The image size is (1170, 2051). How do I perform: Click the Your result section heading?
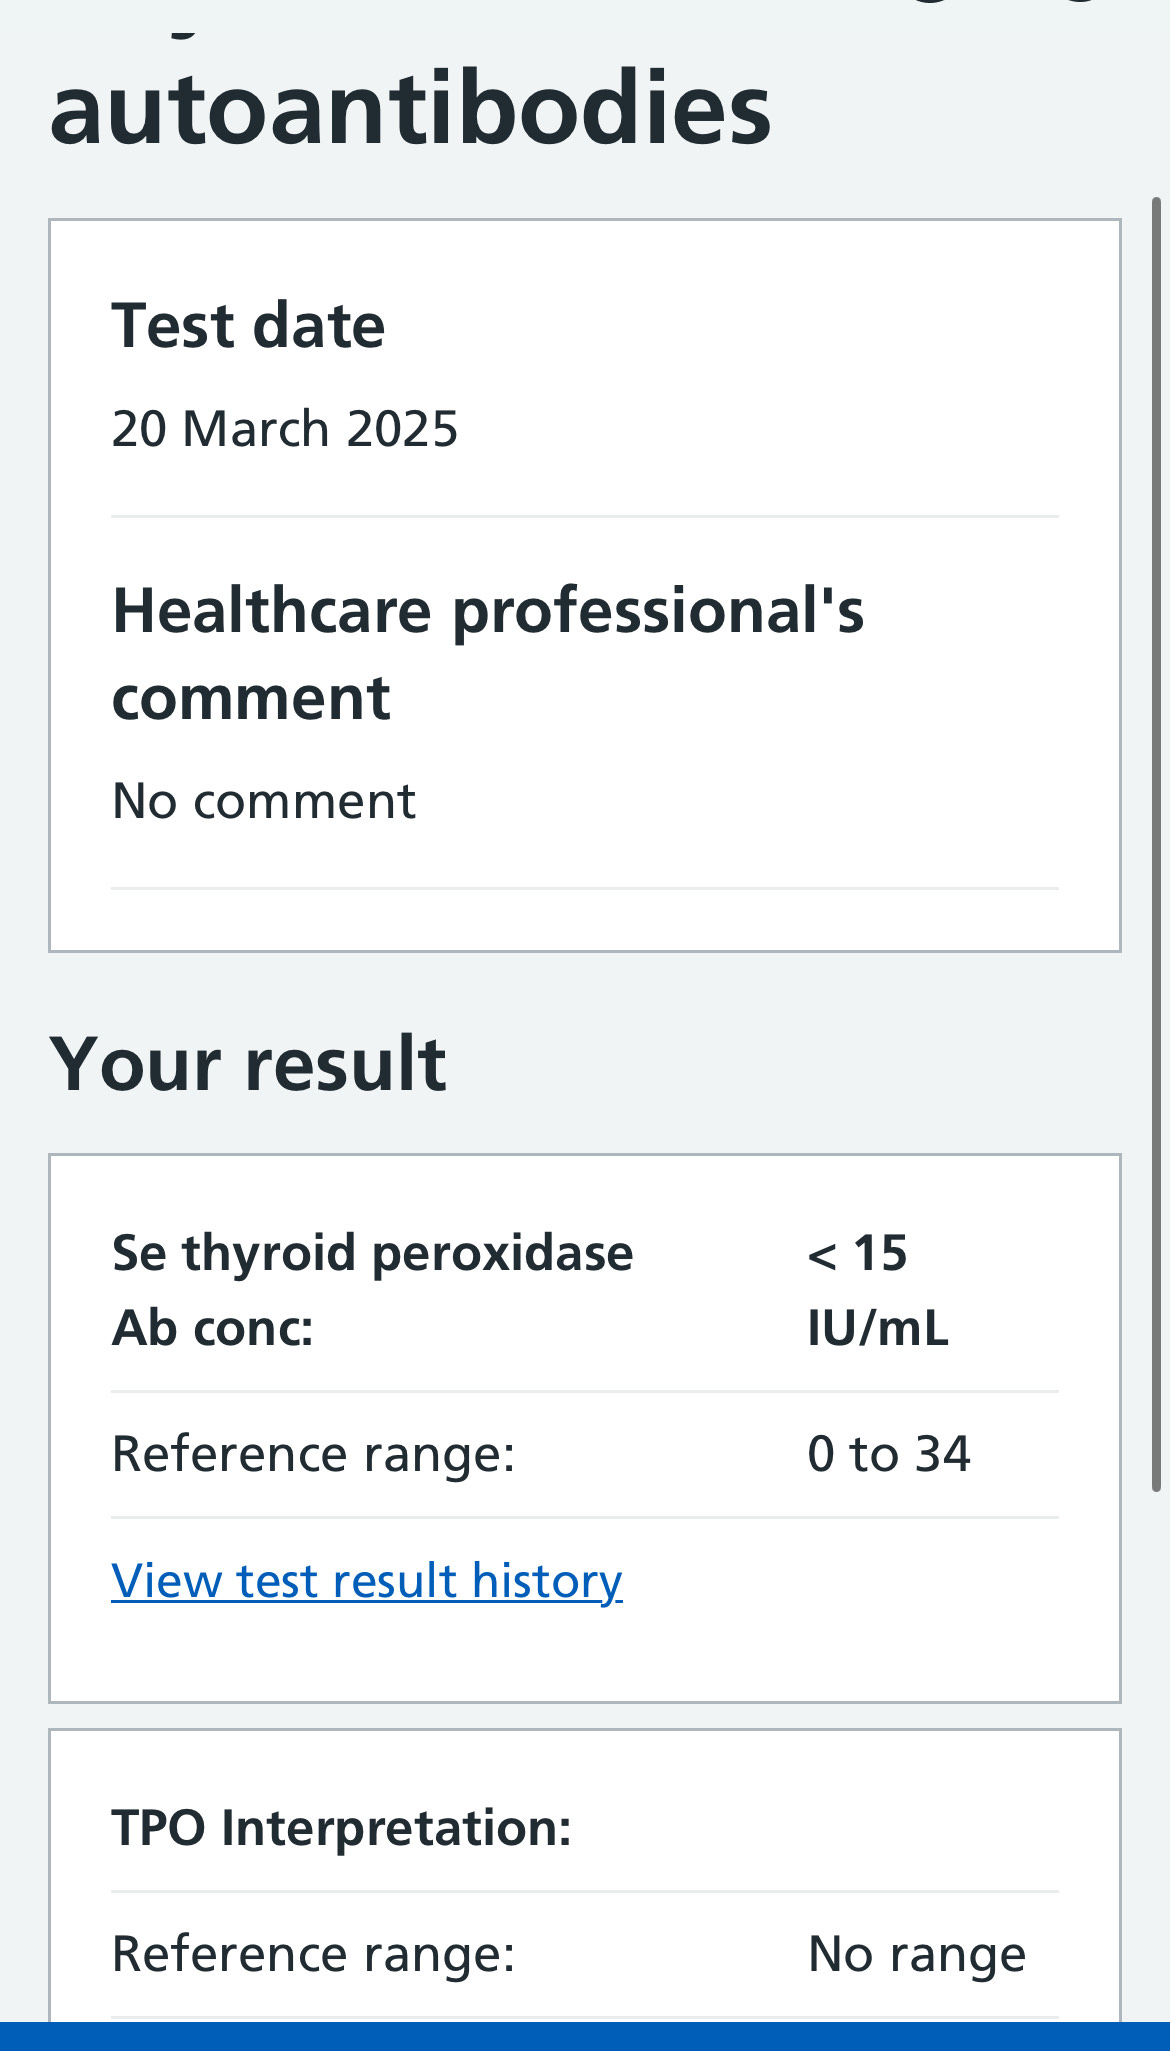point(248,1063)
